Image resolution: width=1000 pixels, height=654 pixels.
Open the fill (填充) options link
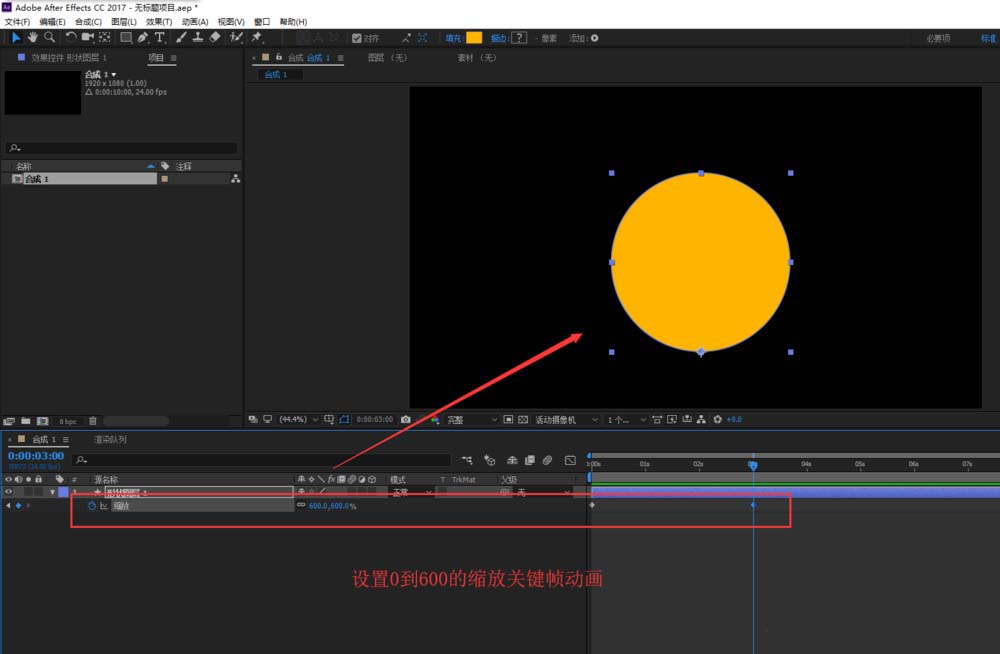pyautogui.click(x=453, y=38)
